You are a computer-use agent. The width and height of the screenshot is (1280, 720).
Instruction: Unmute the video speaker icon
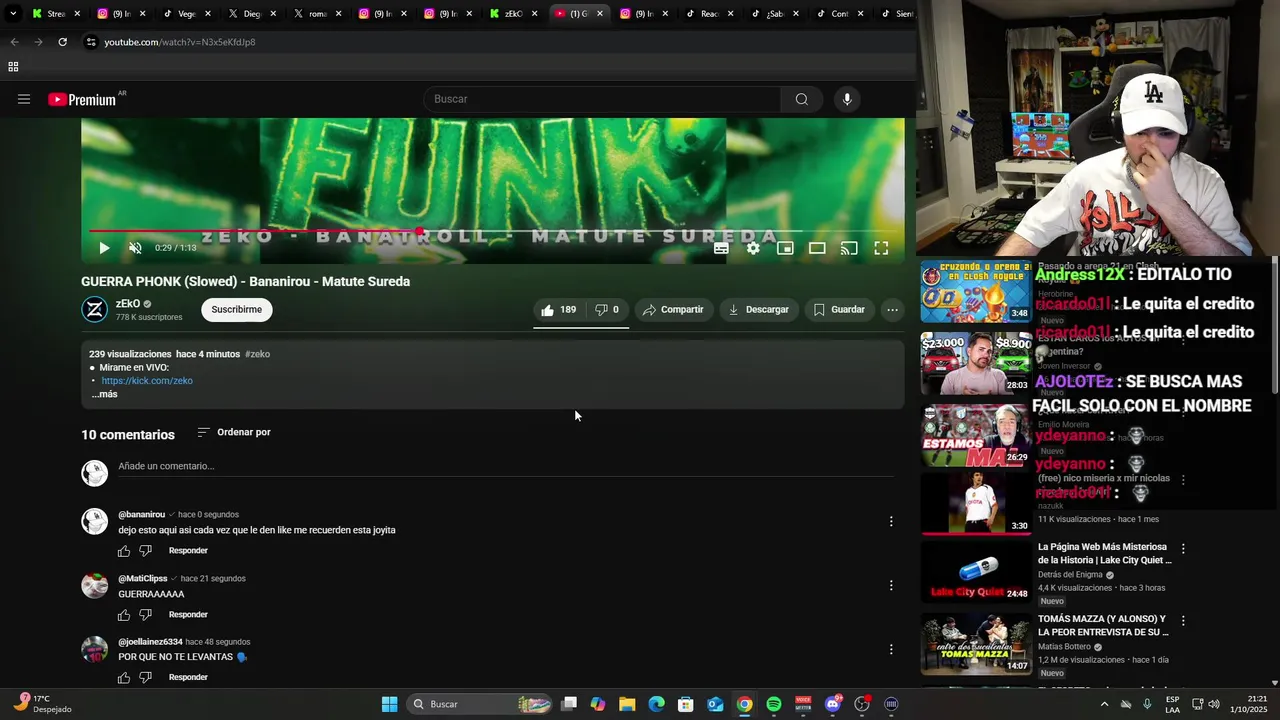tap(135, 248)
